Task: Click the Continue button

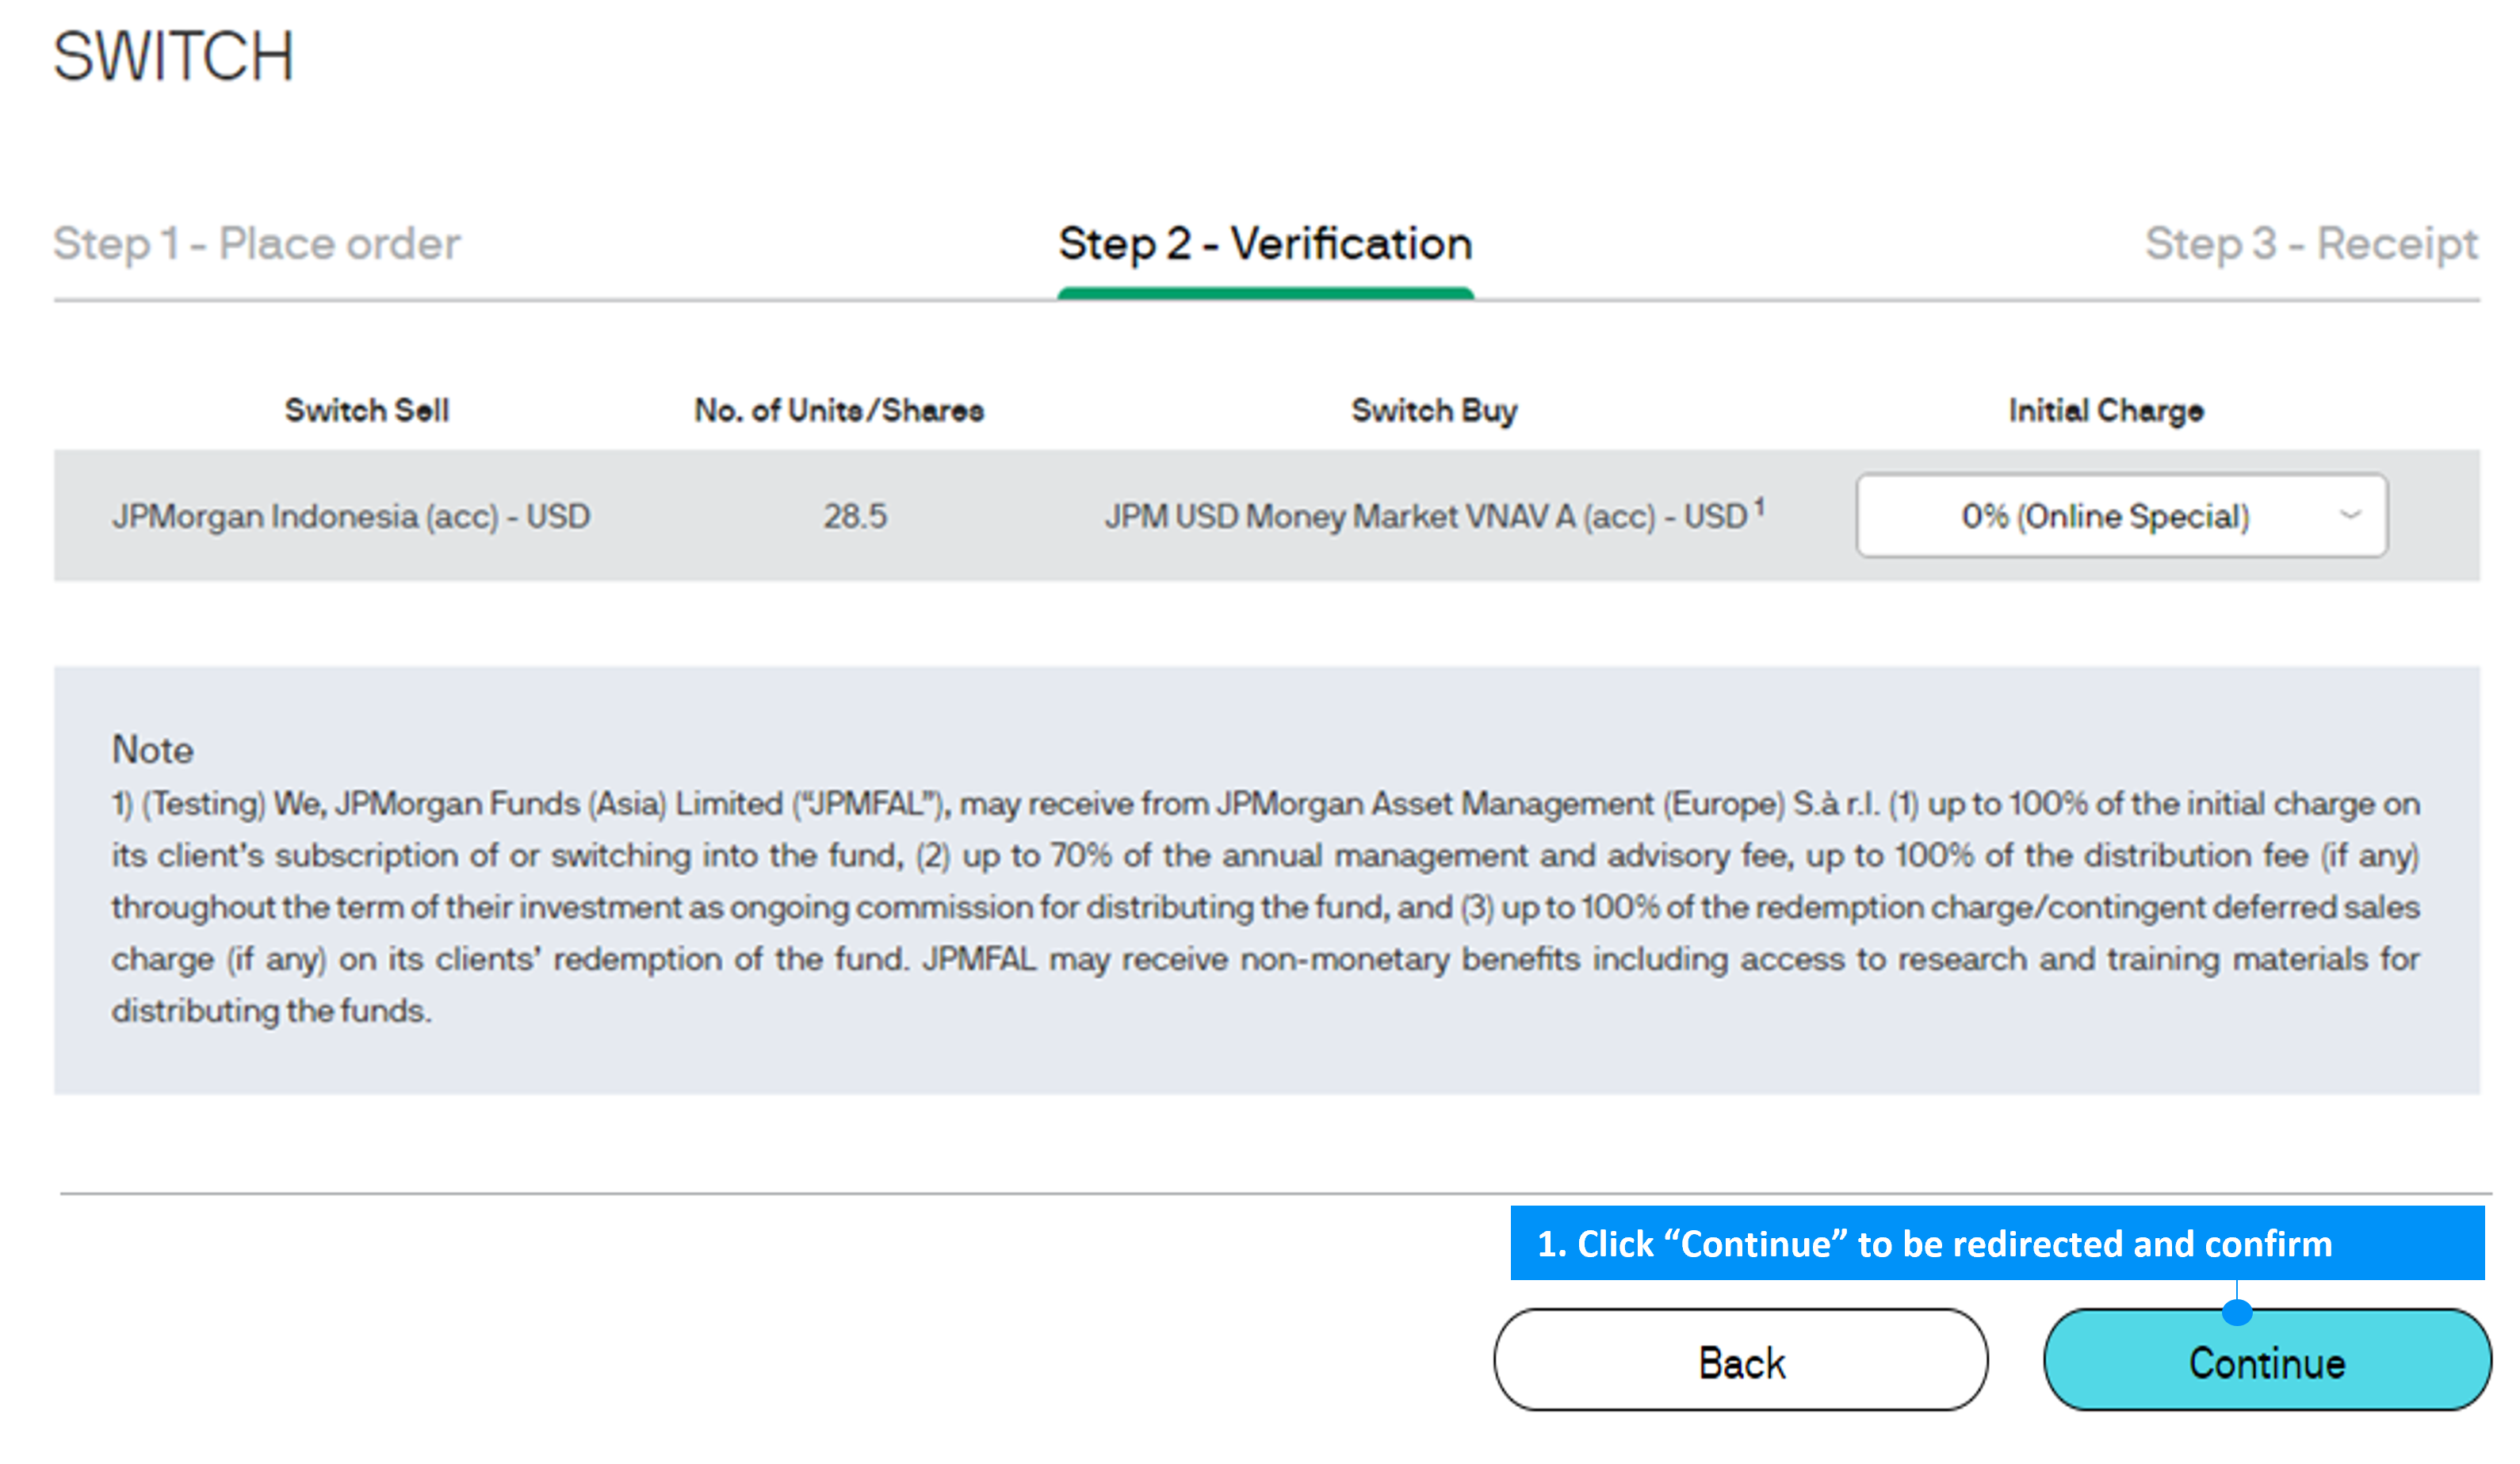Action: pyautogui.click(x=2267, y=1360)
